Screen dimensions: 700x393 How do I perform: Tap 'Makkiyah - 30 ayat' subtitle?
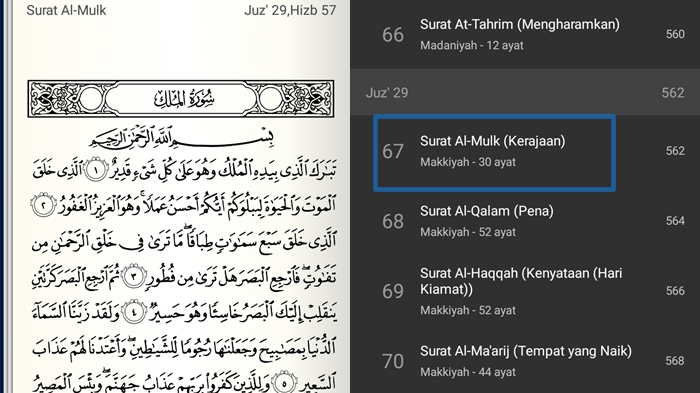468,162
